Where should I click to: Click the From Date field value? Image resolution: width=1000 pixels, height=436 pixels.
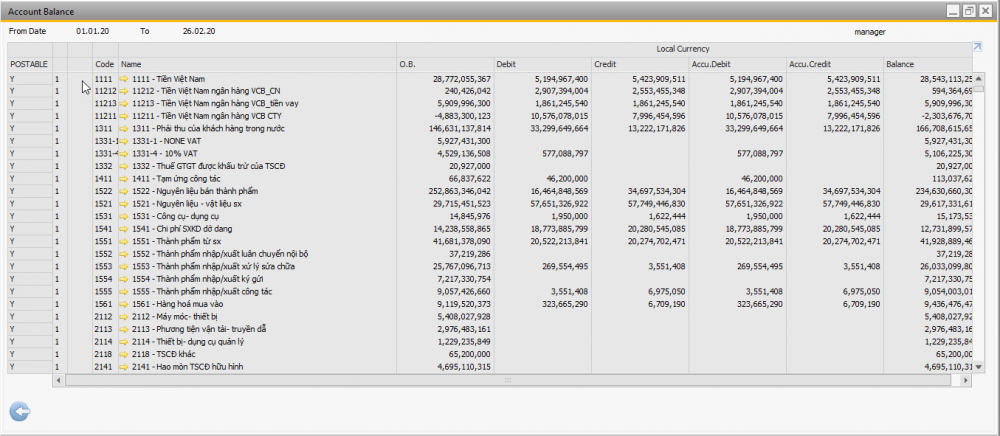pyautogui.click(x=89, y=31)
